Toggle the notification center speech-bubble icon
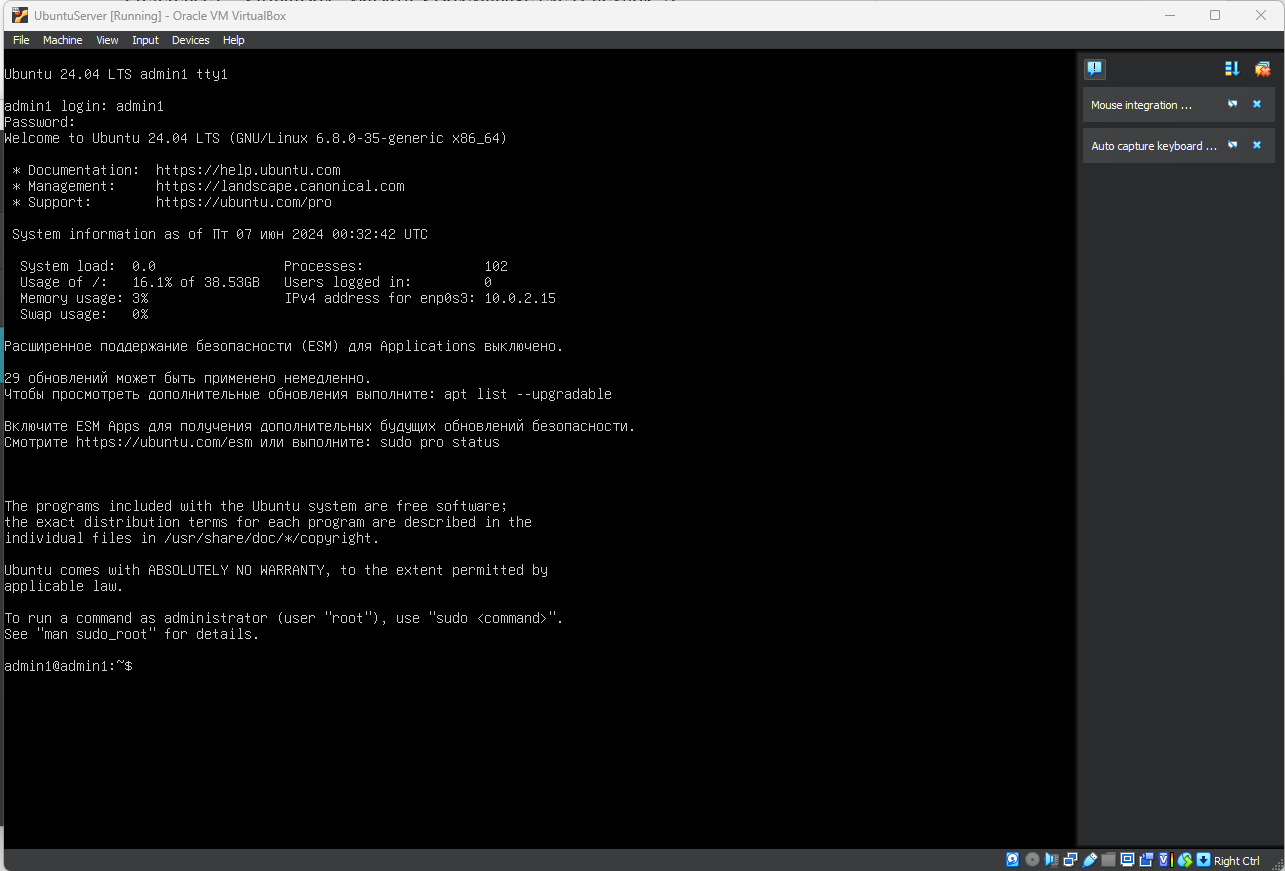Image resolution: width=1285 pixels, height=871 pixels. 1095,69
